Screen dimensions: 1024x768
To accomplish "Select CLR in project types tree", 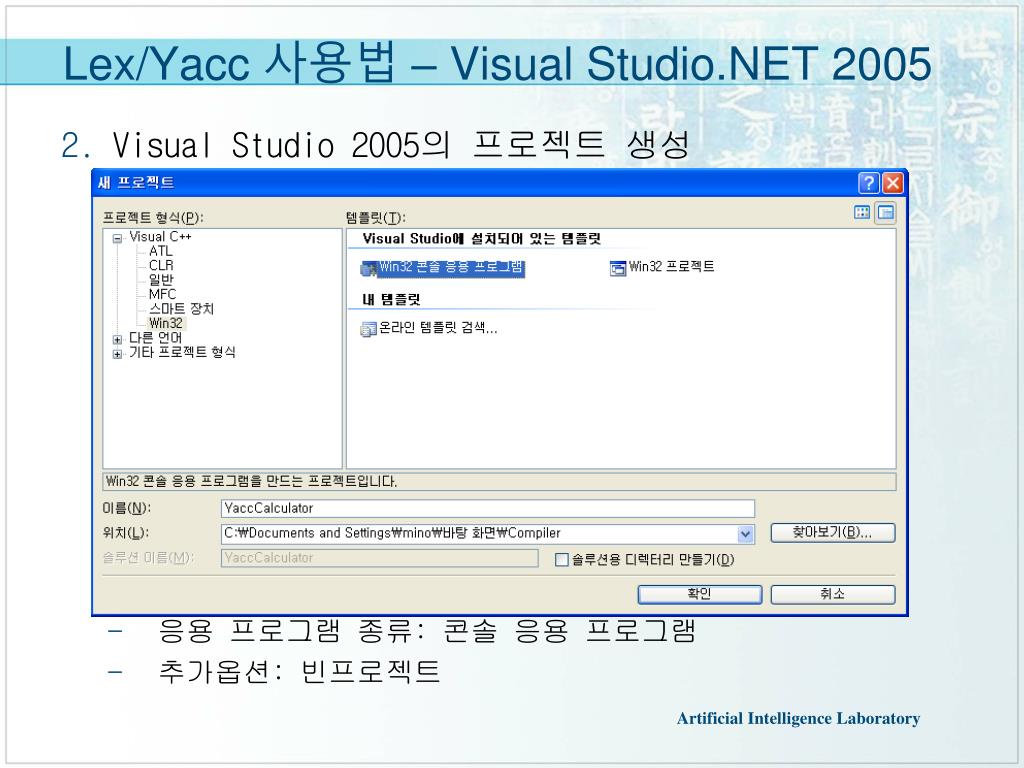I will click(x=161, y=265).
